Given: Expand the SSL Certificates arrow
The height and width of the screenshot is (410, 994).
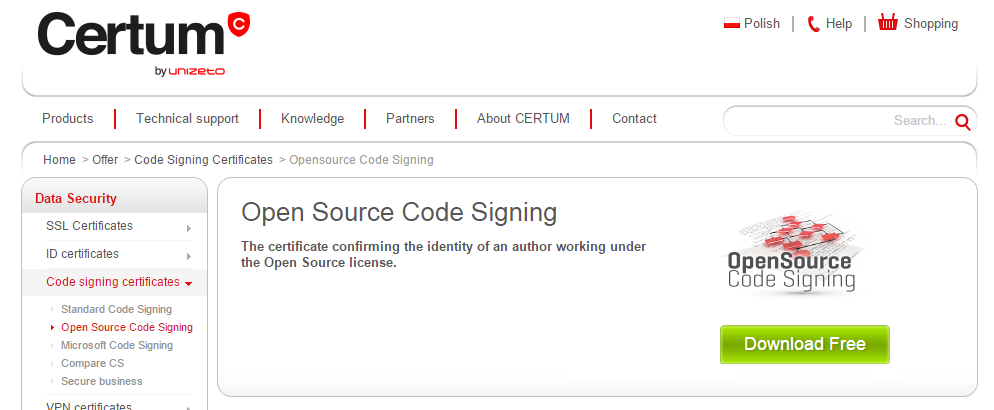Looking at the screenshot, I should tap(188, 227).
